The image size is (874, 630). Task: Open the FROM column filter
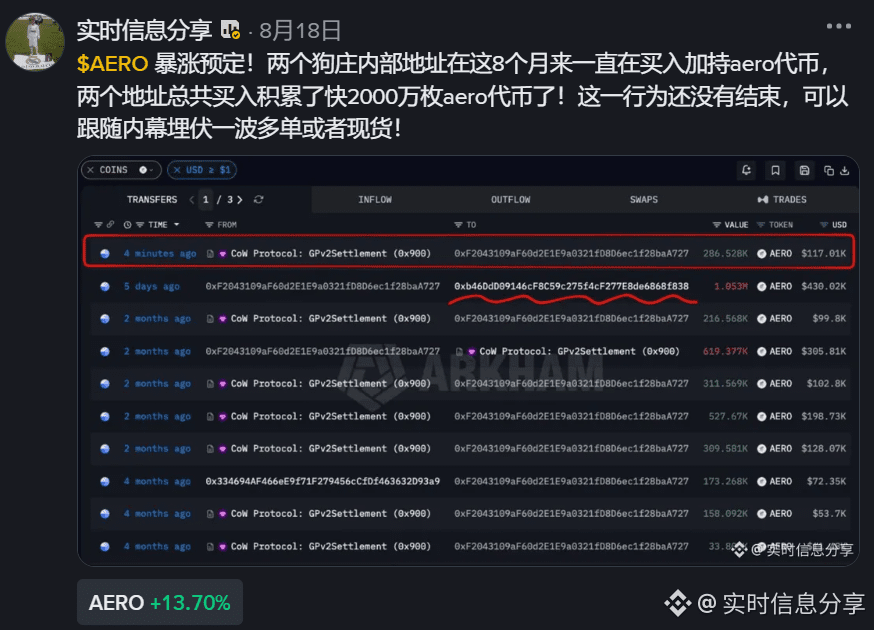pyautogui.click(x=209, y=225)
